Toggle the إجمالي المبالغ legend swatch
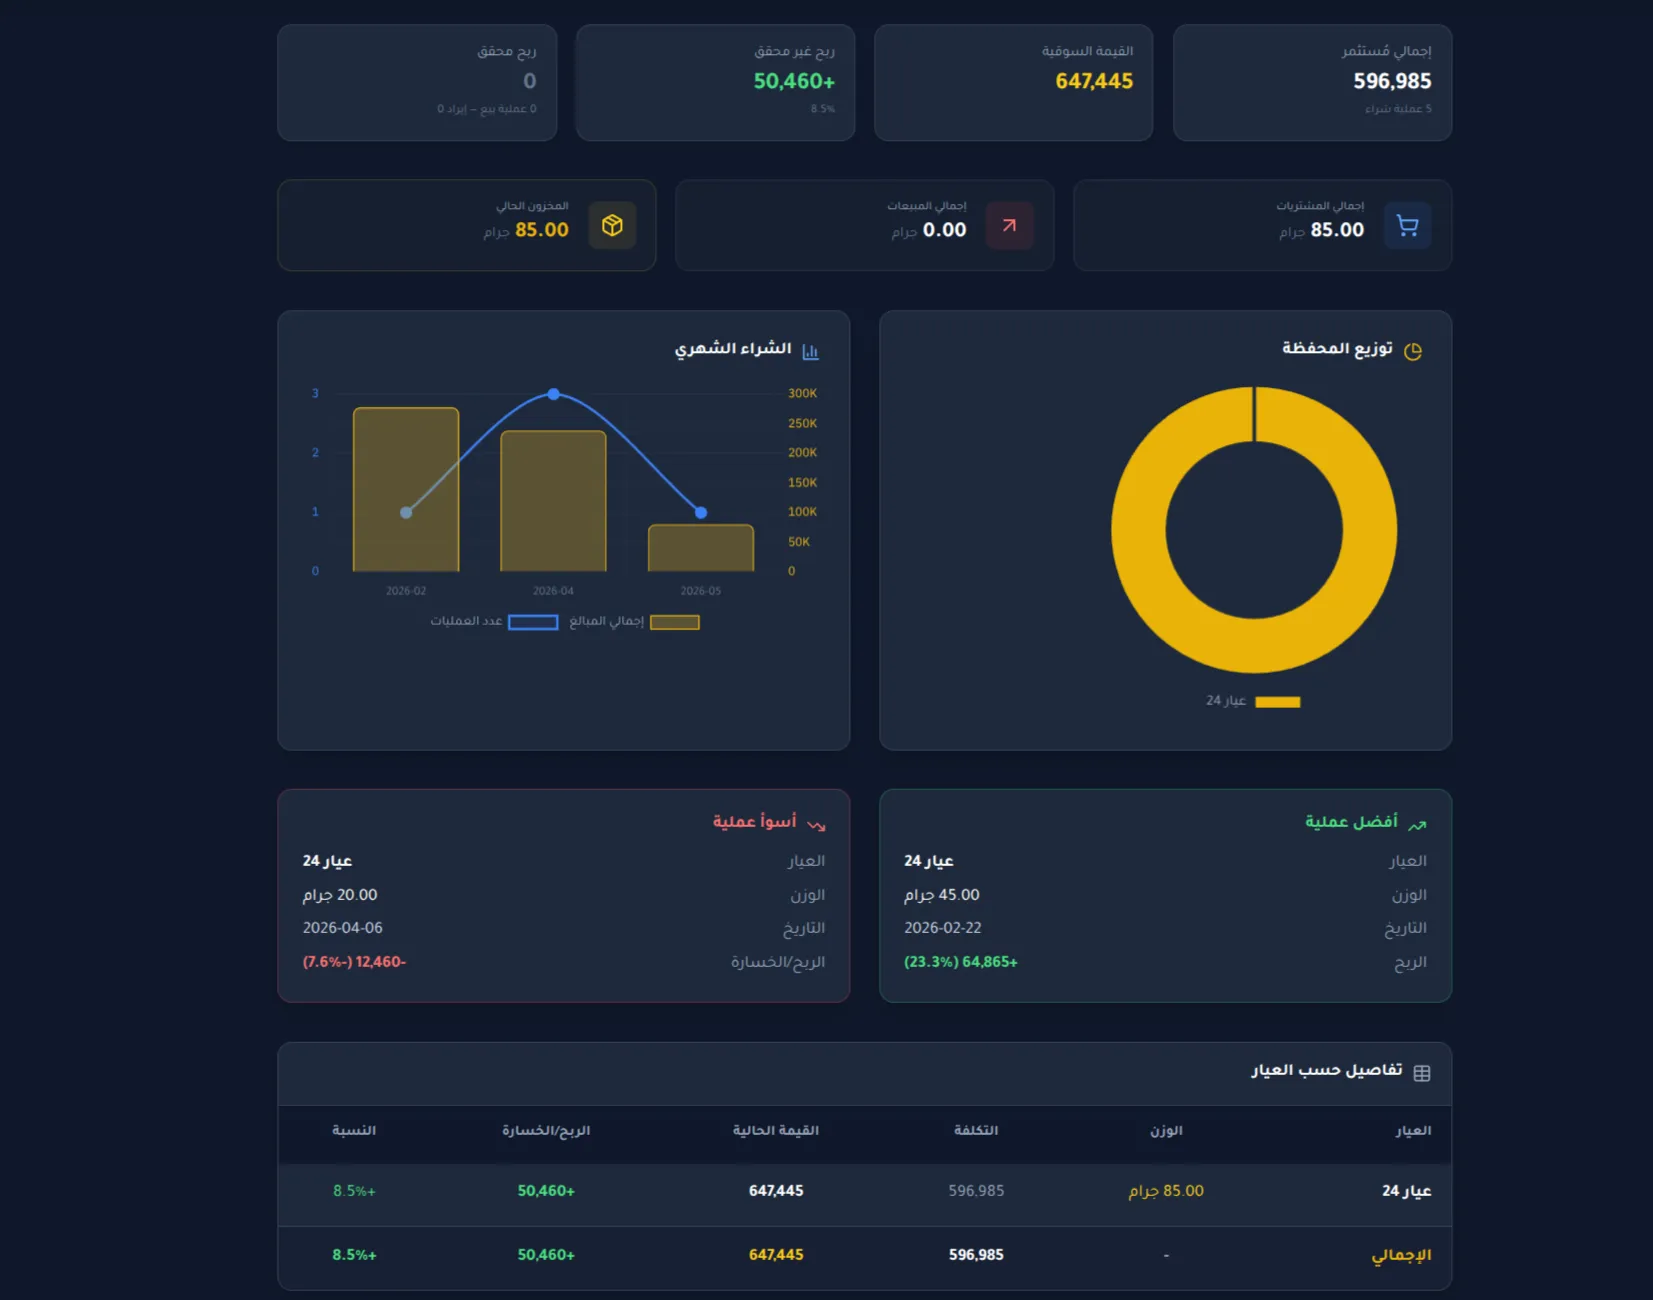 [x=675, y=622]
